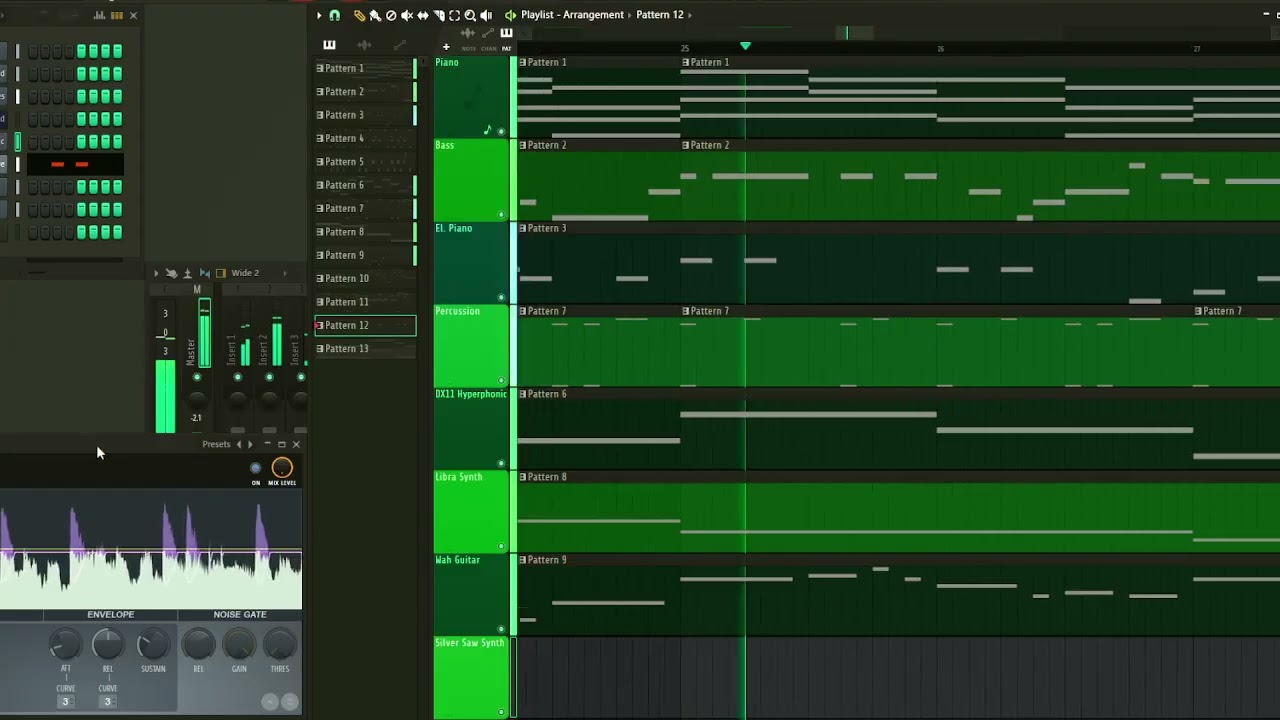Show piano patterns filter in picker header
Image resolution: width=1280 pixels, height=720 pixels.
coord(329,45)
